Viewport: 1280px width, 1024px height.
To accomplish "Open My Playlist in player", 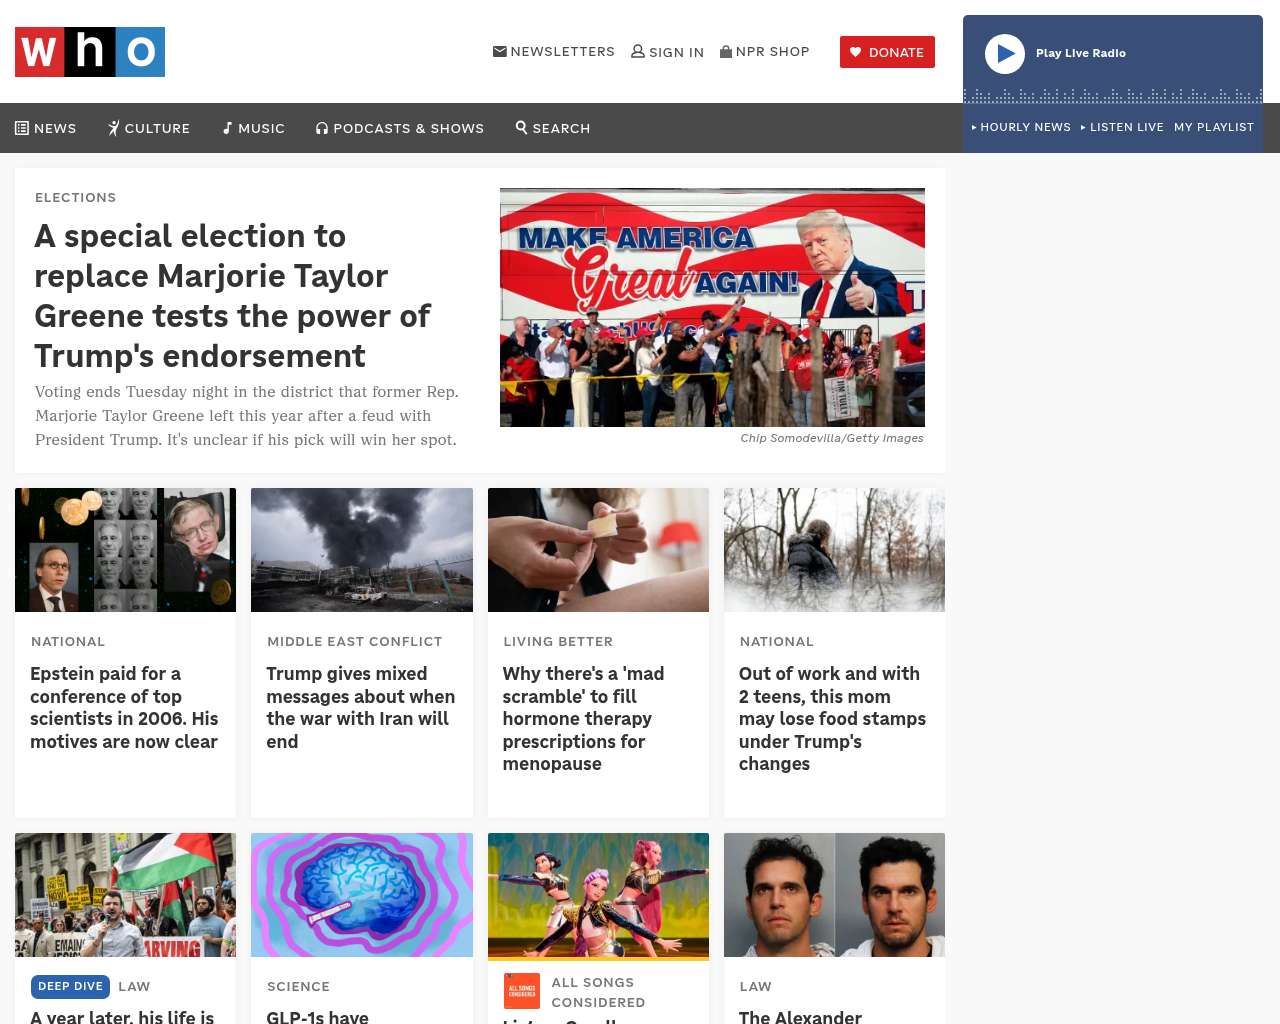I will [1214, 127].
